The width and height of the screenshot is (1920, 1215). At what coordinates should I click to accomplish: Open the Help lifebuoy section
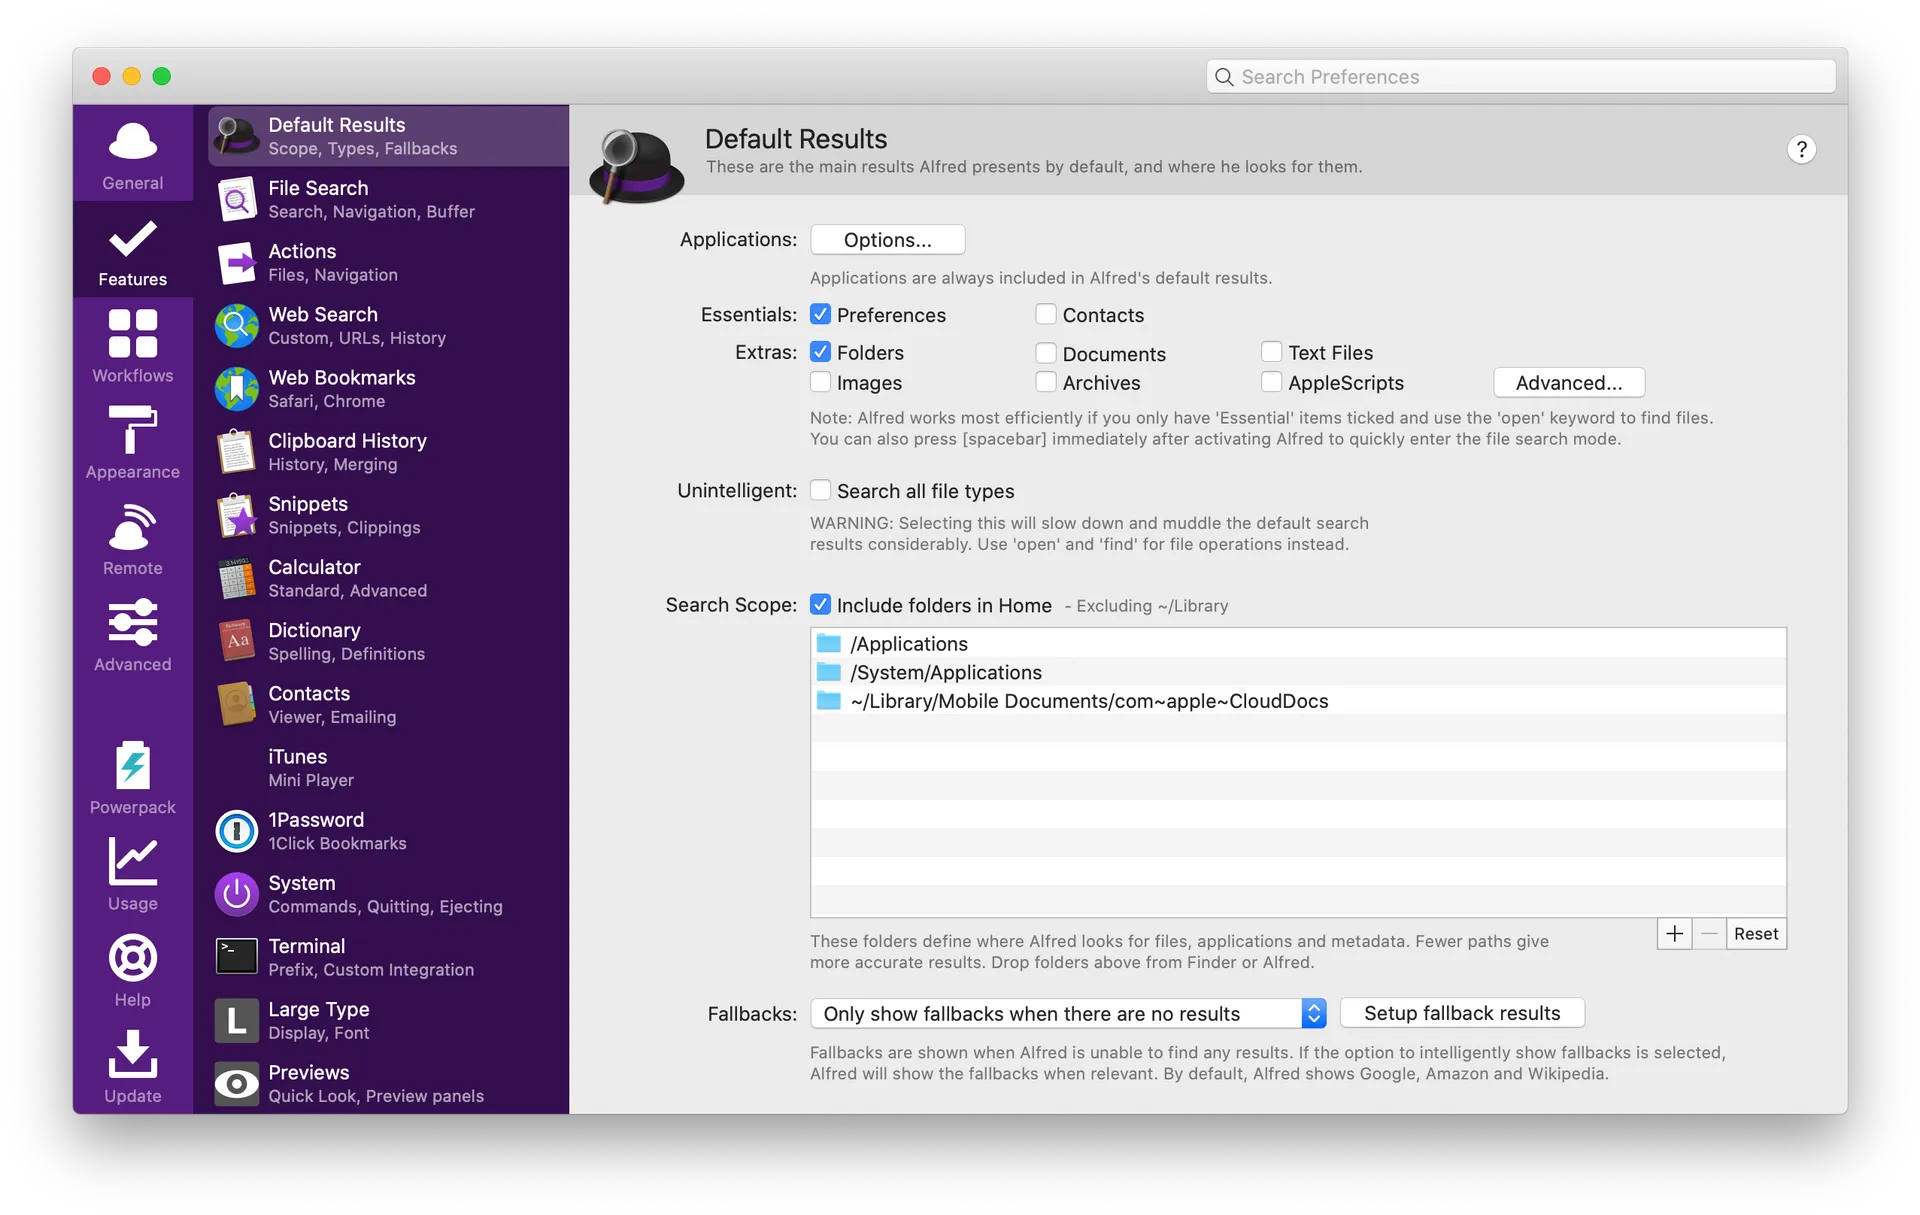(132, 970)
